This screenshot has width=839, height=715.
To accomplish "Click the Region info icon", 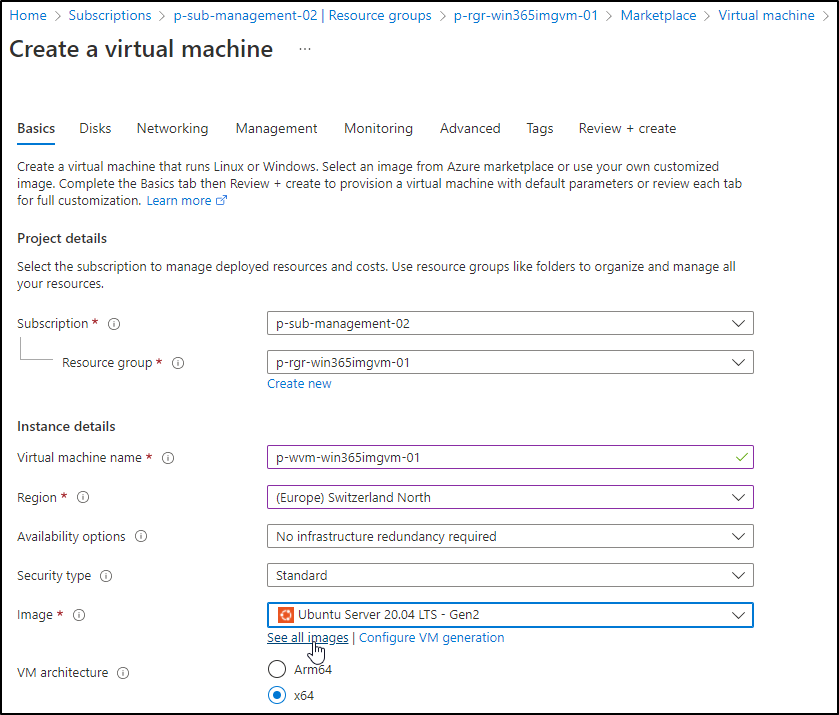I will 83,497.
